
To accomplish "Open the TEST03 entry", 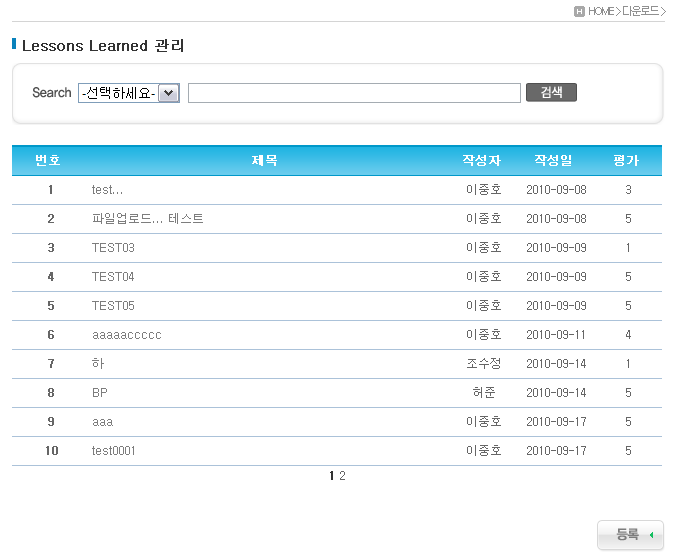I will (113, 248).
